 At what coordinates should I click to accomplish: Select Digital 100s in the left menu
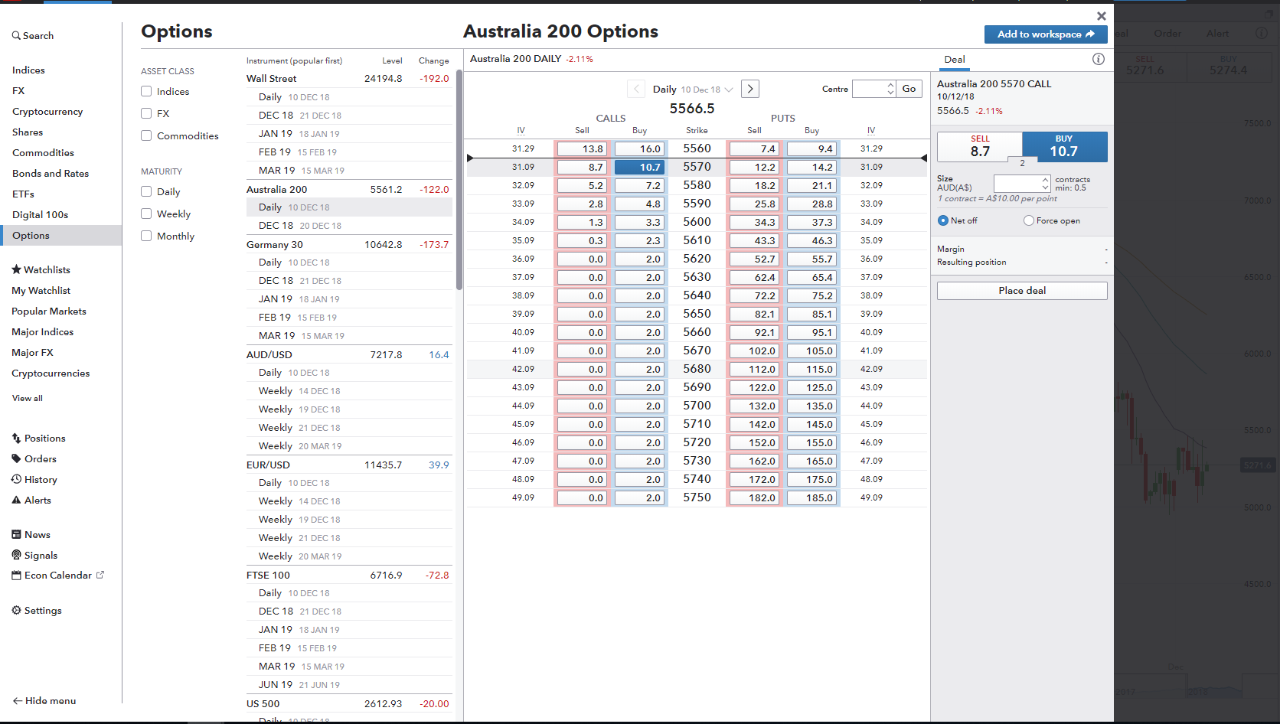[40, 215]
